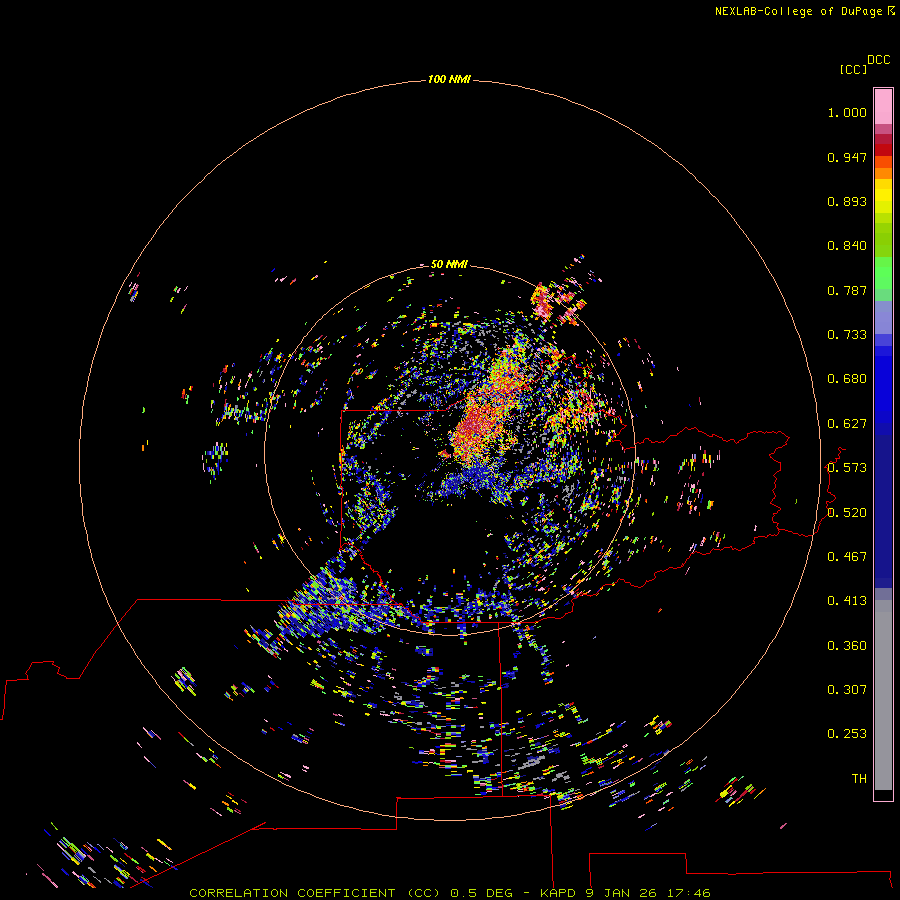900x900 pixels.
Task: Click the 100 NMI range ring label
Action: point(449,79)
